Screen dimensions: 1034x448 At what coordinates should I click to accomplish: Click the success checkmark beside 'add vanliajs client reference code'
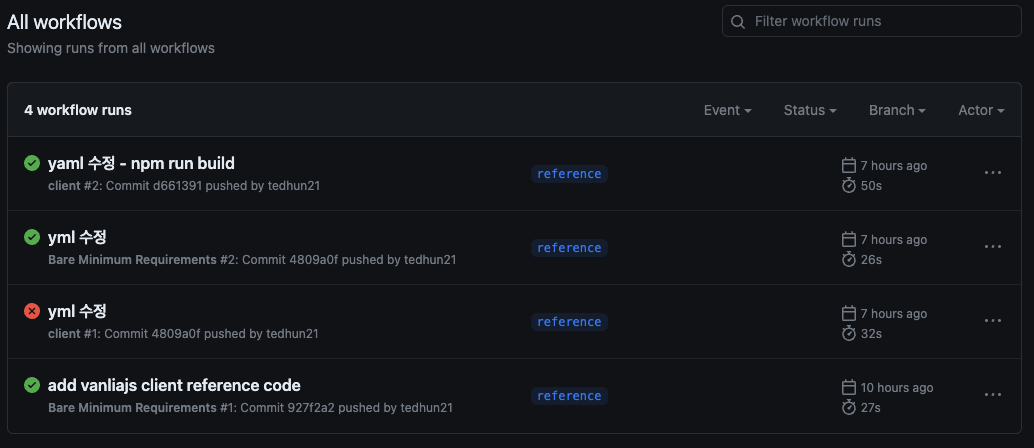(x=32, y=385)
